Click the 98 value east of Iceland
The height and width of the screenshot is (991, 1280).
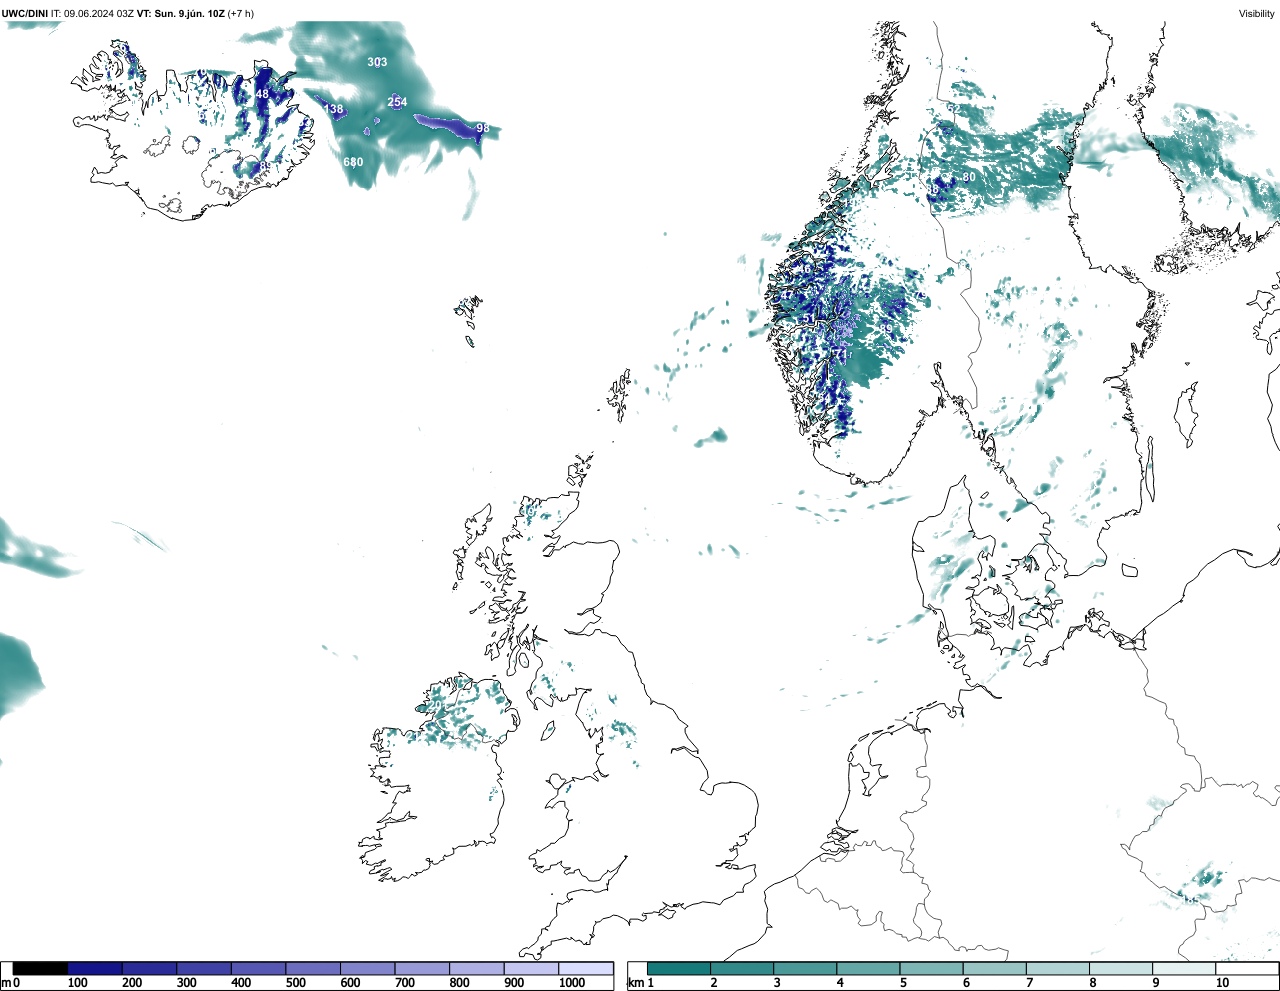483,128
